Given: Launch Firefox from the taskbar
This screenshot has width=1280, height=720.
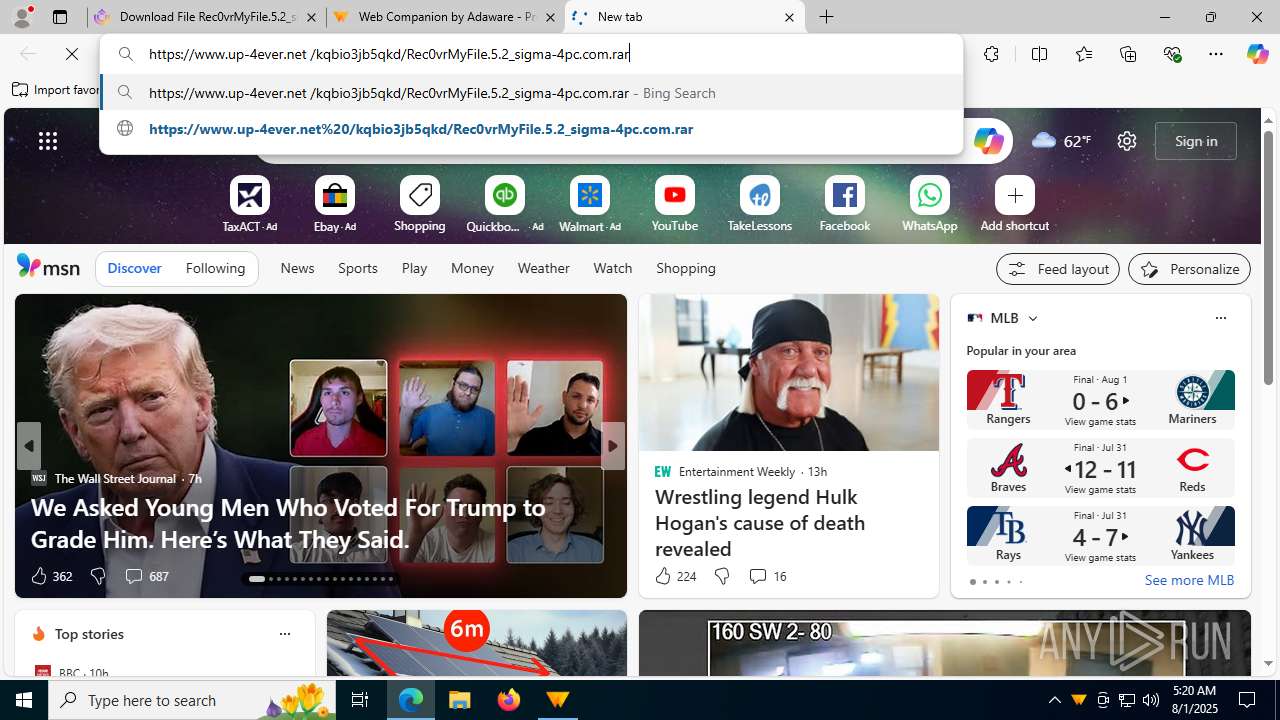Looking at the screenshot, I should click(x=509, y=700).
